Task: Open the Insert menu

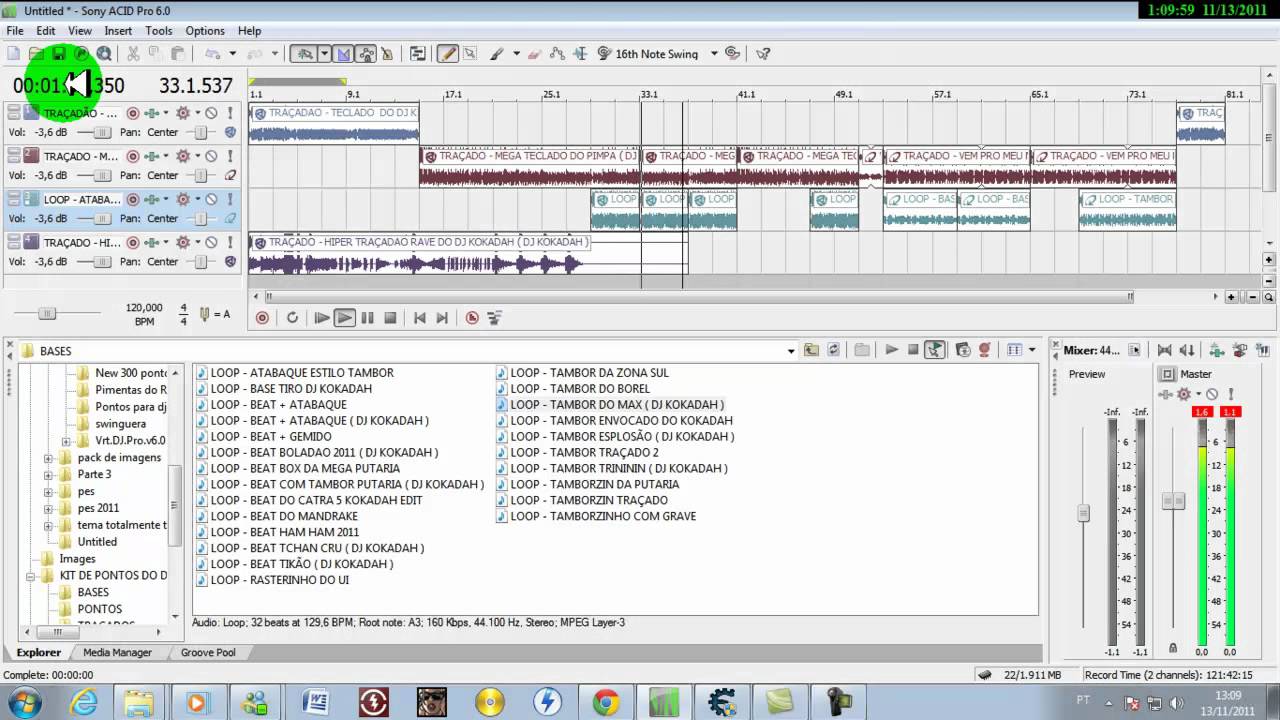Action: click(x=118, y=31)
